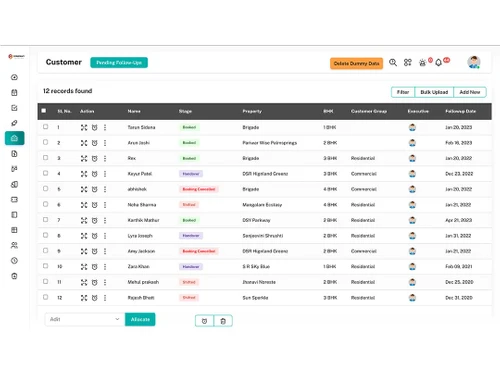Open the three-dot menu for abhishek row
The image size is (500, 375).
coord(105,189)
